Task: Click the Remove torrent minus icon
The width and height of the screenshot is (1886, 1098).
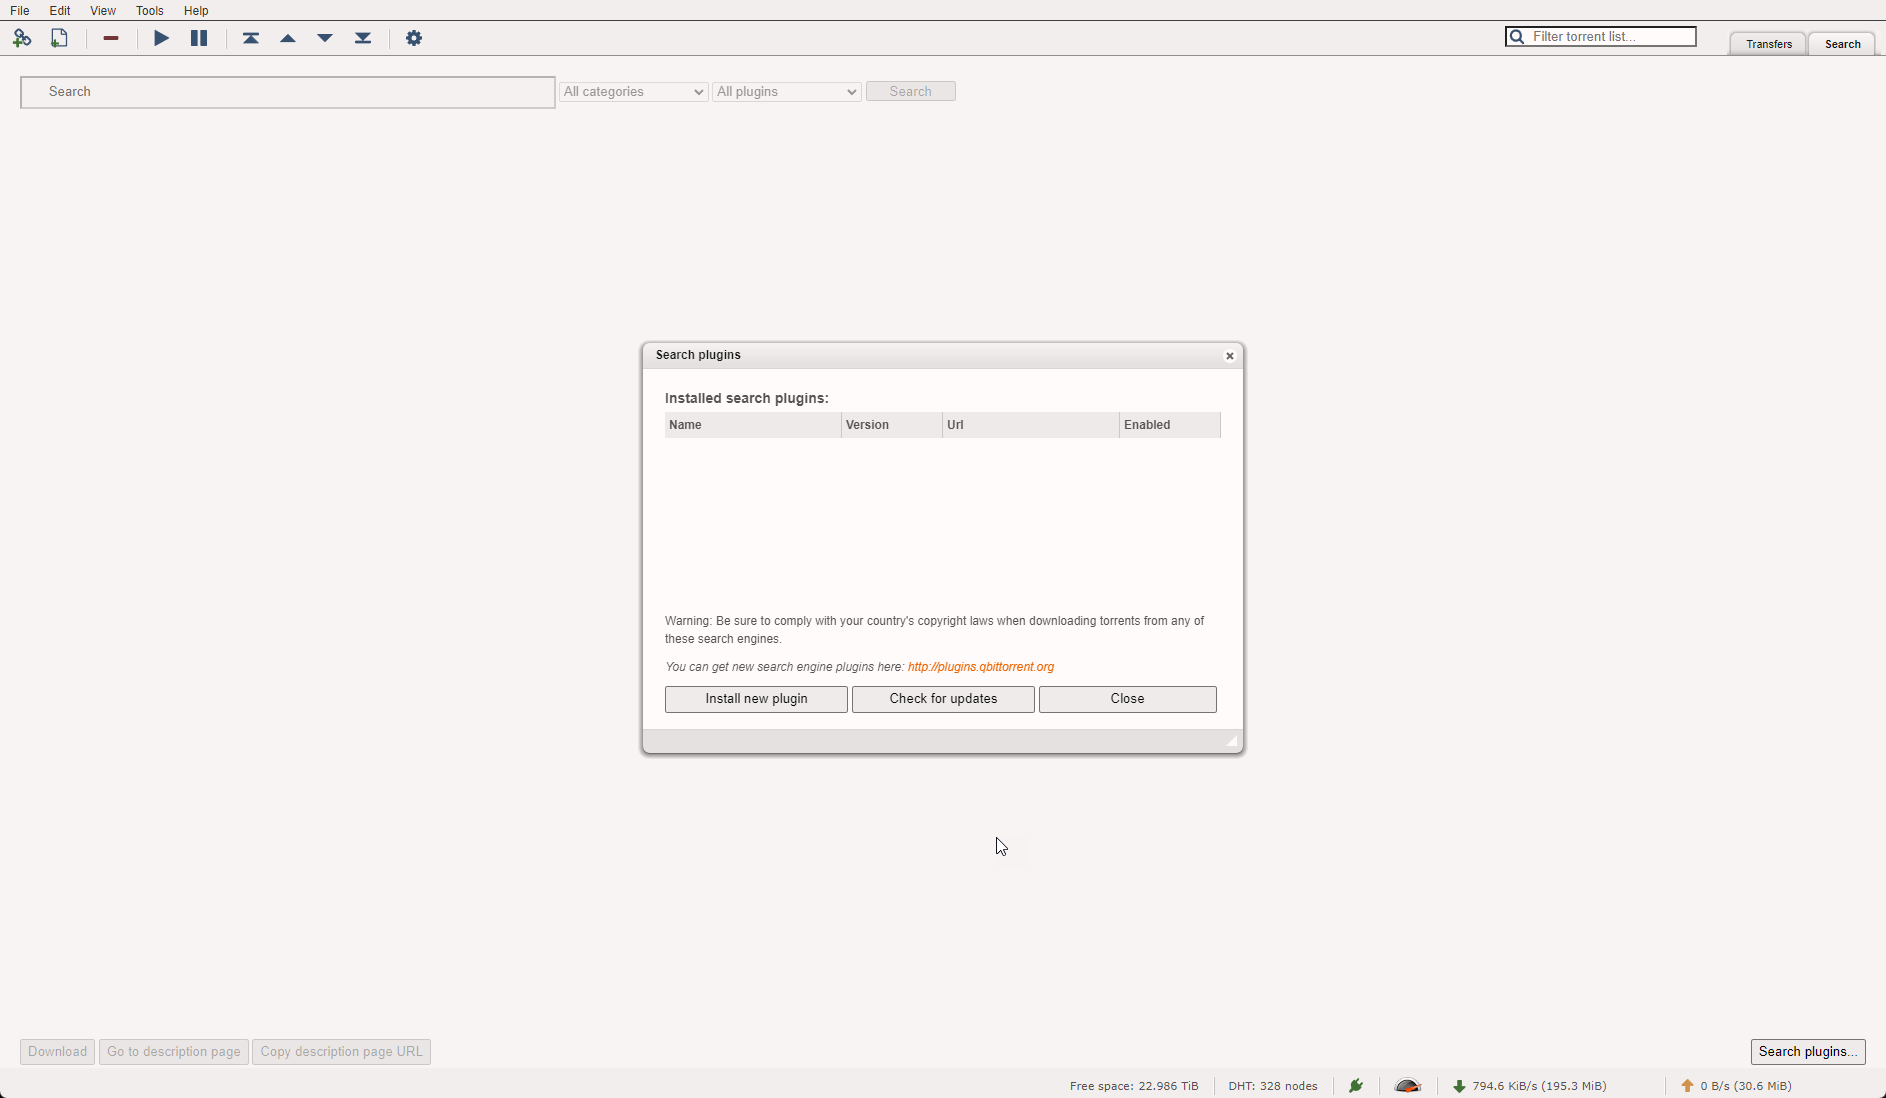Action: 111,38
